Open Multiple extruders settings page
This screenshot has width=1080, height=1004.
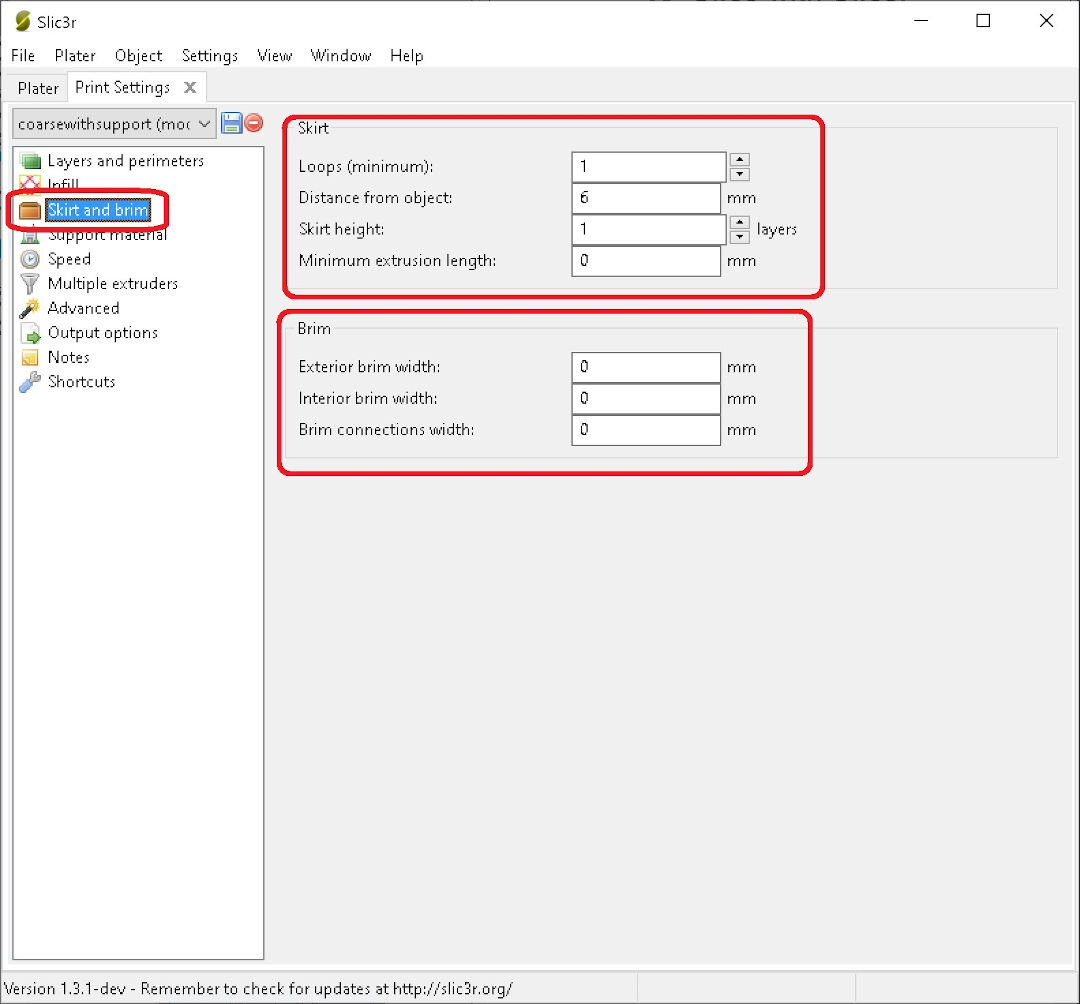113,284
